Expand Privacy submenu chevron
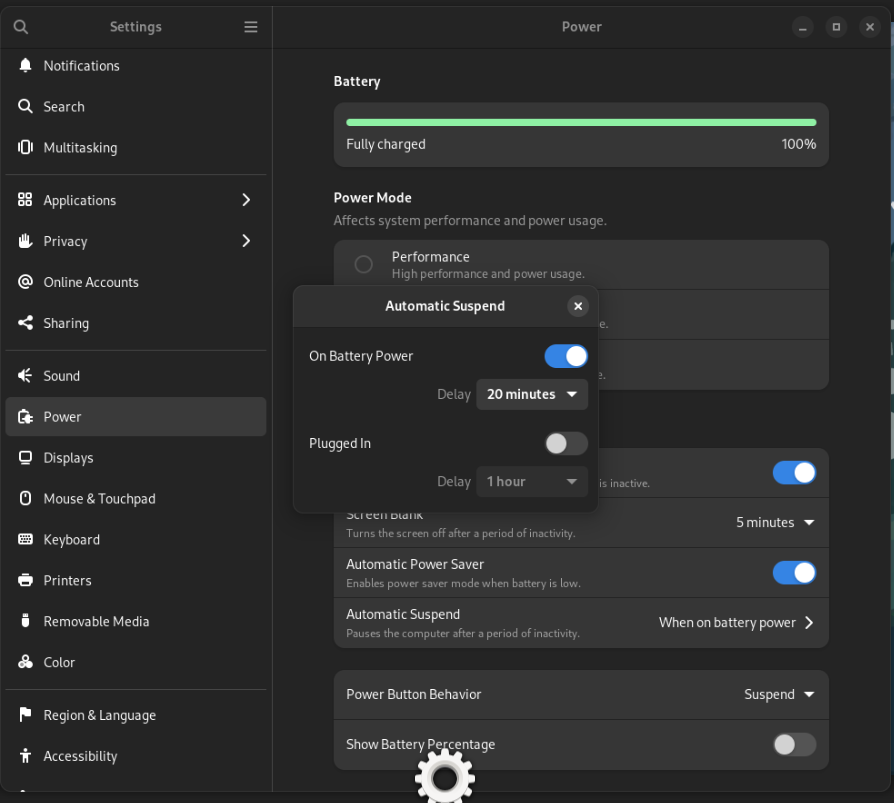Screen dimensions: 894x803 pyautogui.click(x=246, y=241)
